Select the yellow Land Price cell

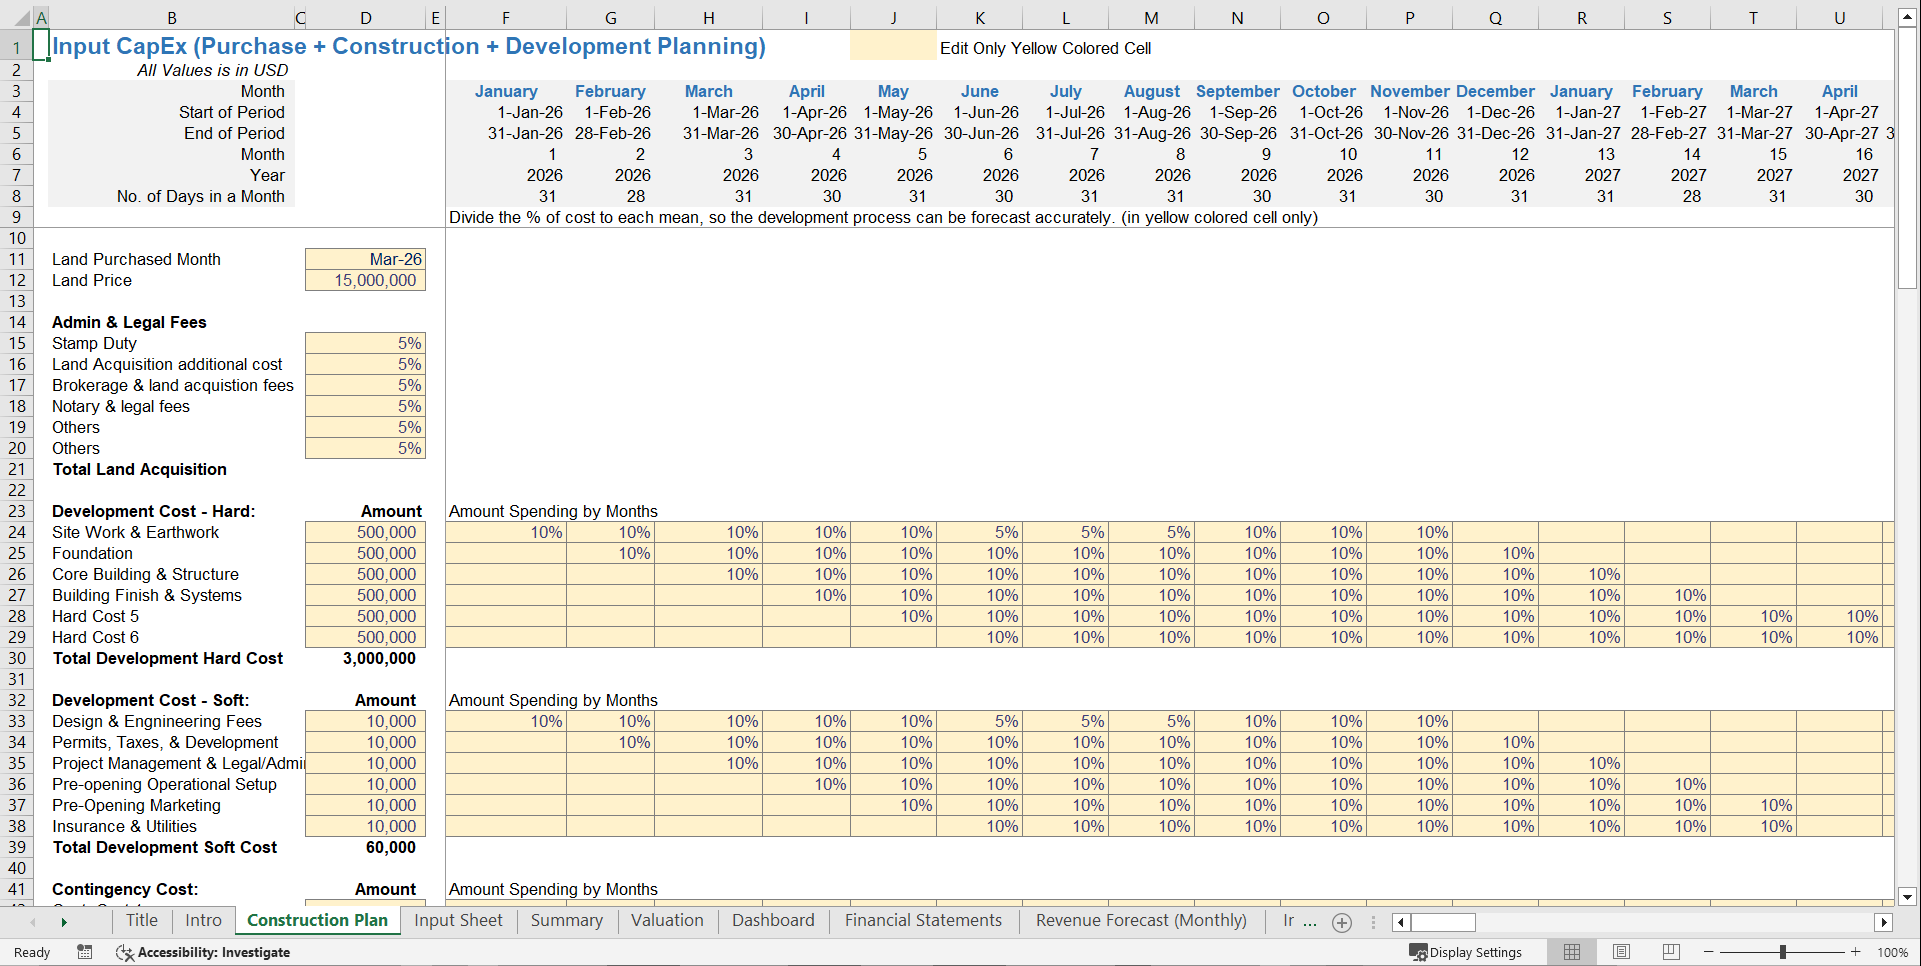[x=365, y=280]
